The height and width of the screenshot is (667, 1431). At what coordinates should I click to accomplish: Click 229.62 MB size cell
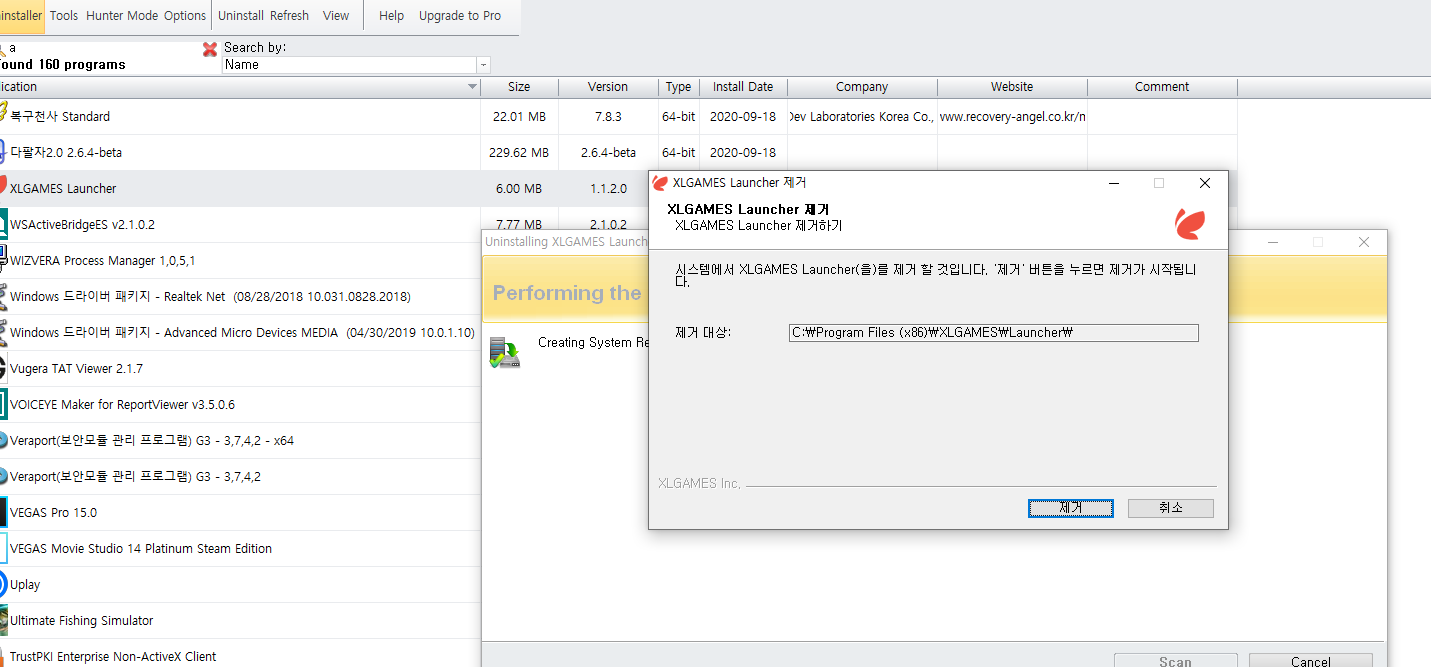tap(519, 153)
